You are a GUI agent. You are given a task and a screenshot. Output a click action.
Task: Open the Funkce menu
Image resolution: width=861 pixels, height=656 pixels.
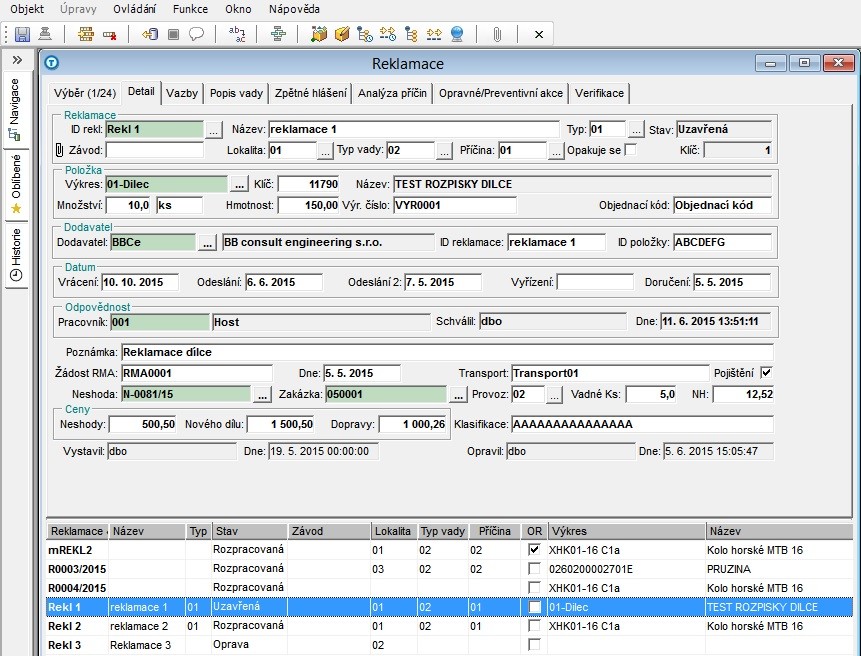point(191,9)
